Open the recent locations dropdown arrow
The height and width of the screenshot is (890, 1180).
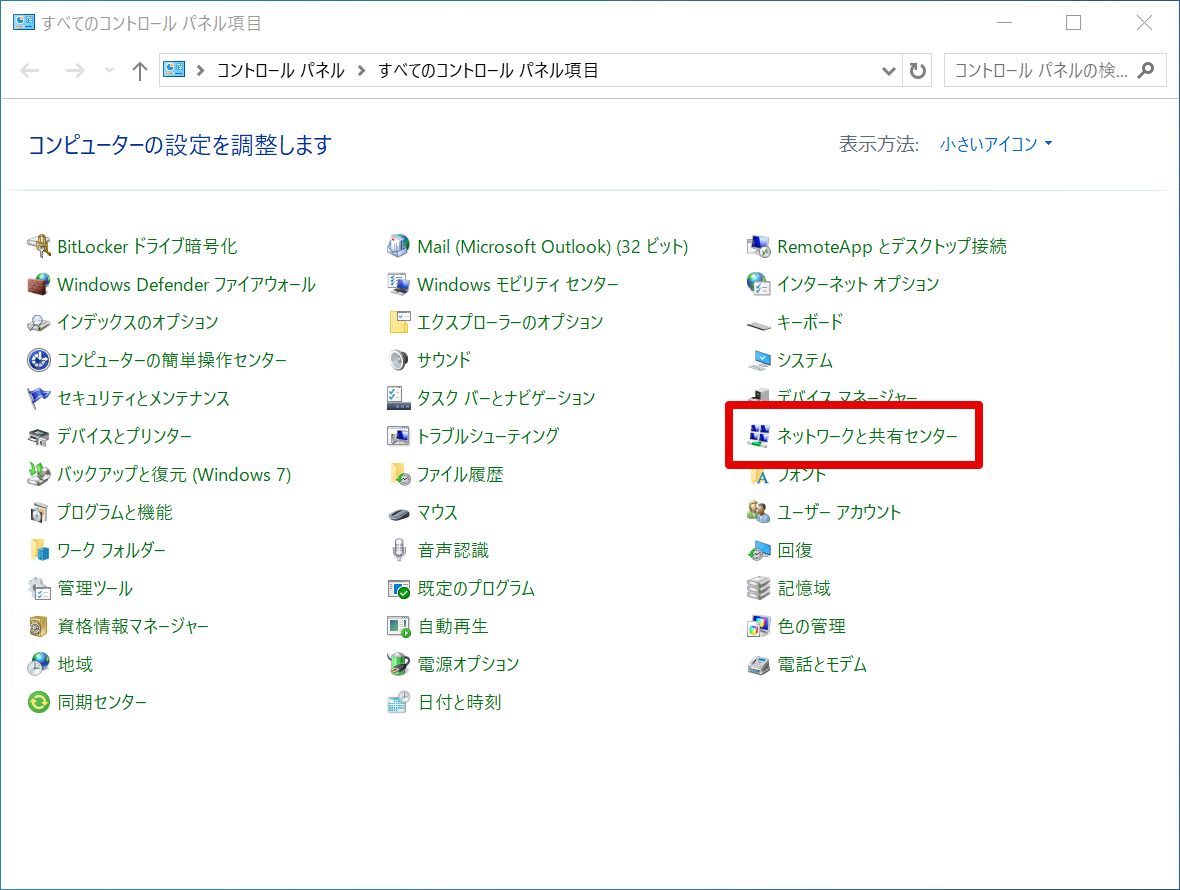pyautogui.click(x=109, y=71)
